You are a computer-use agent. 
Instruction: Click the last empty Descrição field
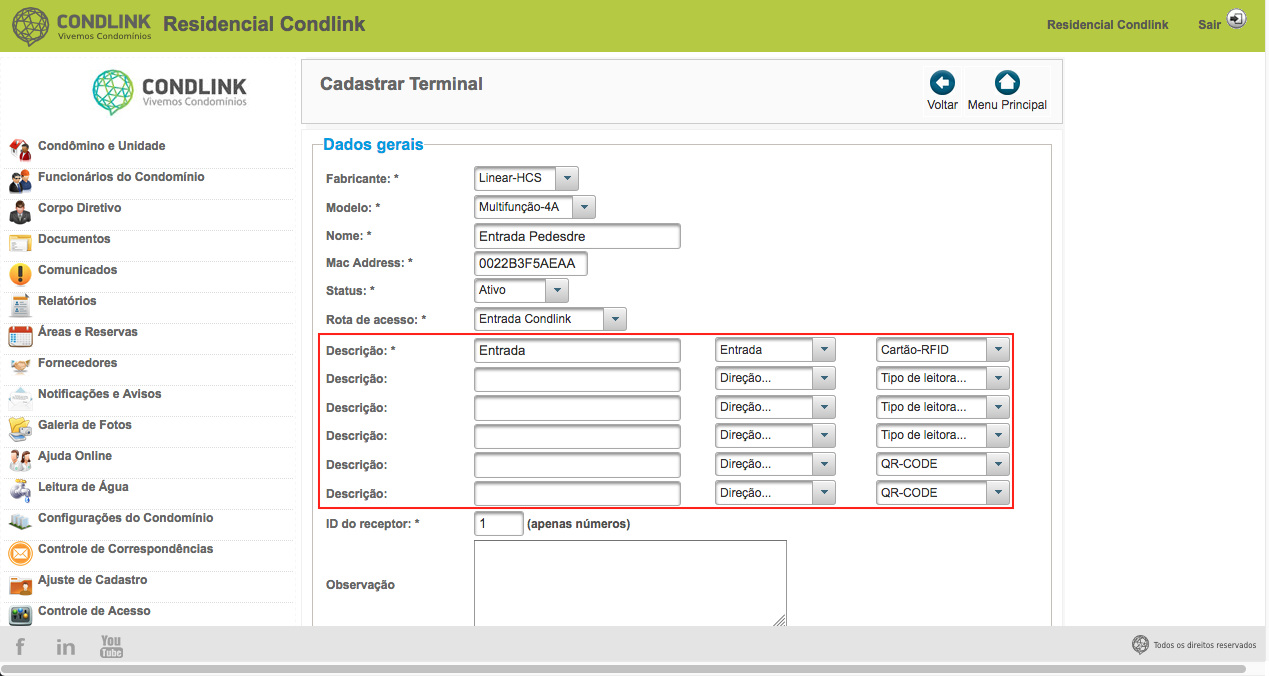click(577, 493)
